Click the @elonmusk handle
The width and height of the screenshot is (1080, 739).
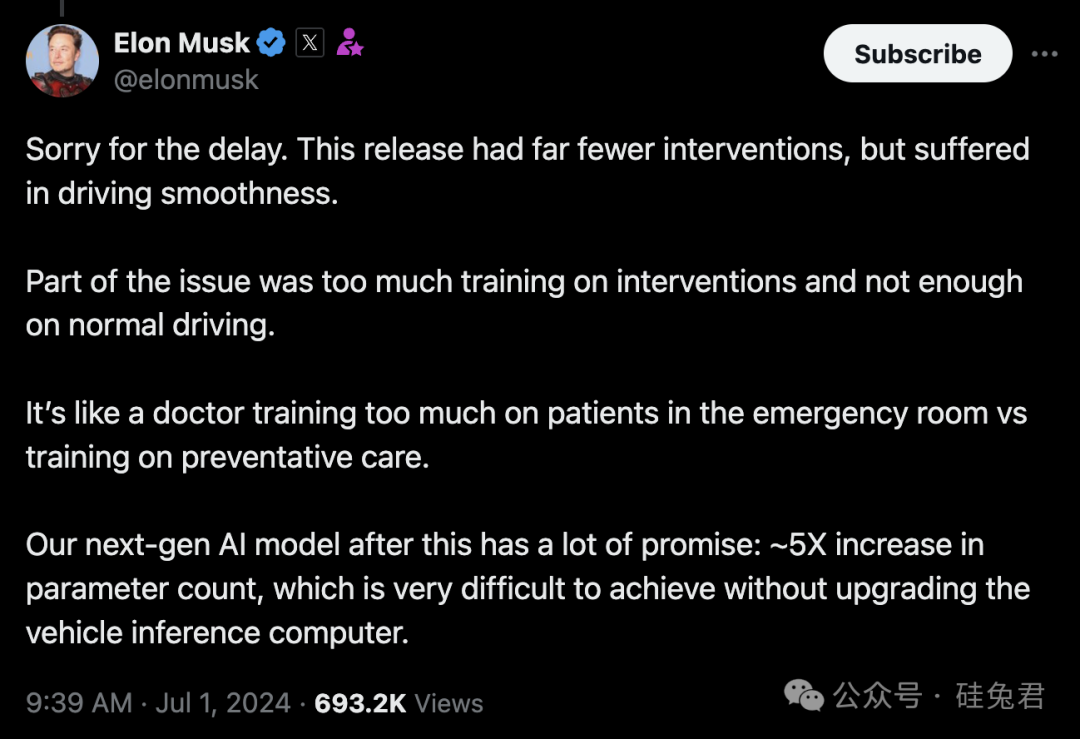(186, 80)
